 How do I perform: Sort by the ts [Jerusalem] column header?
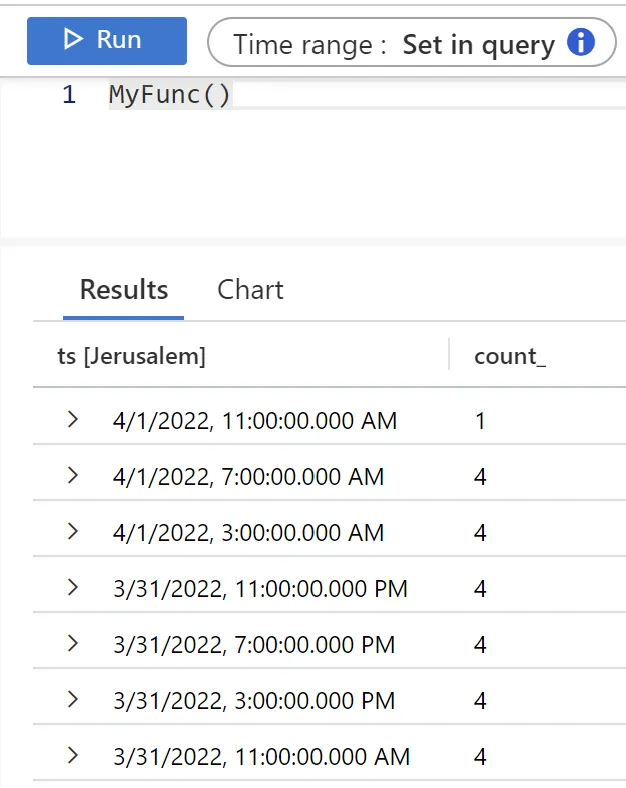pyautogui.click(x=132, y=357)
